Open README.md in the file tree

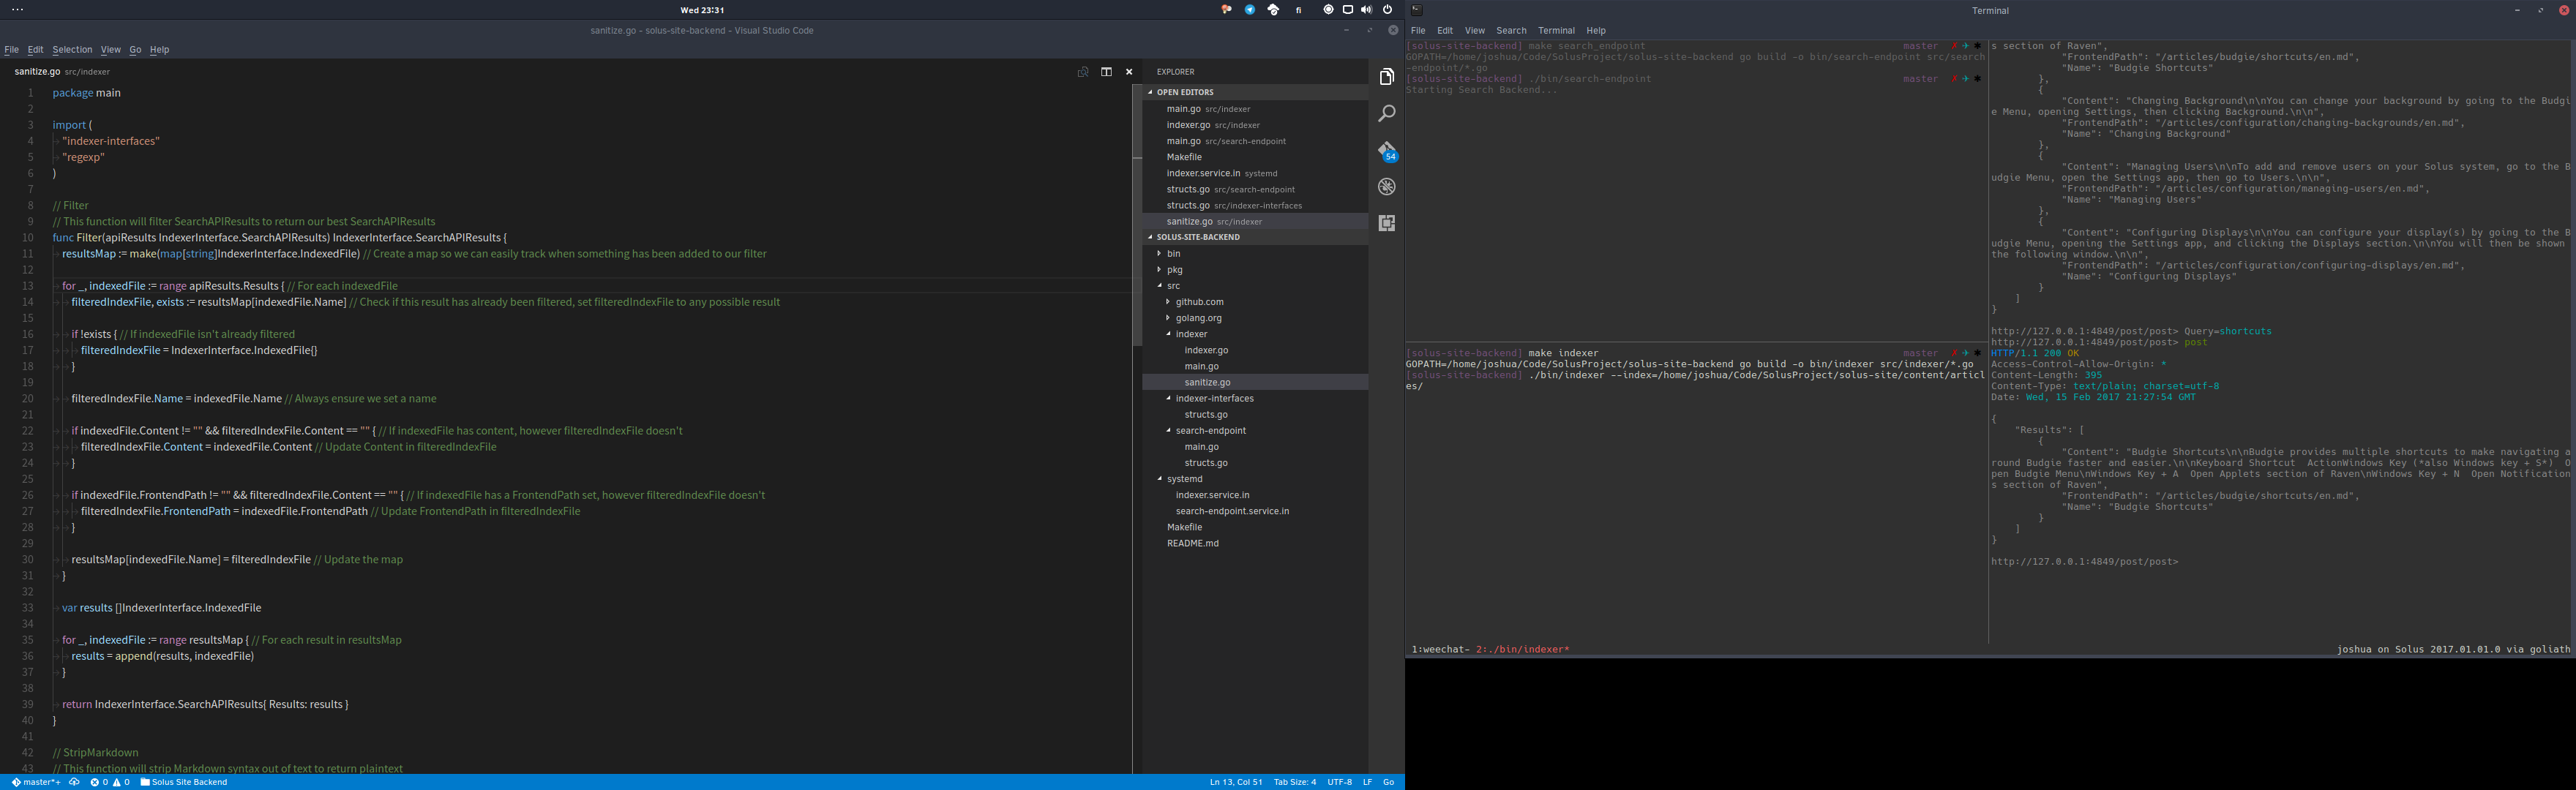1255,543
